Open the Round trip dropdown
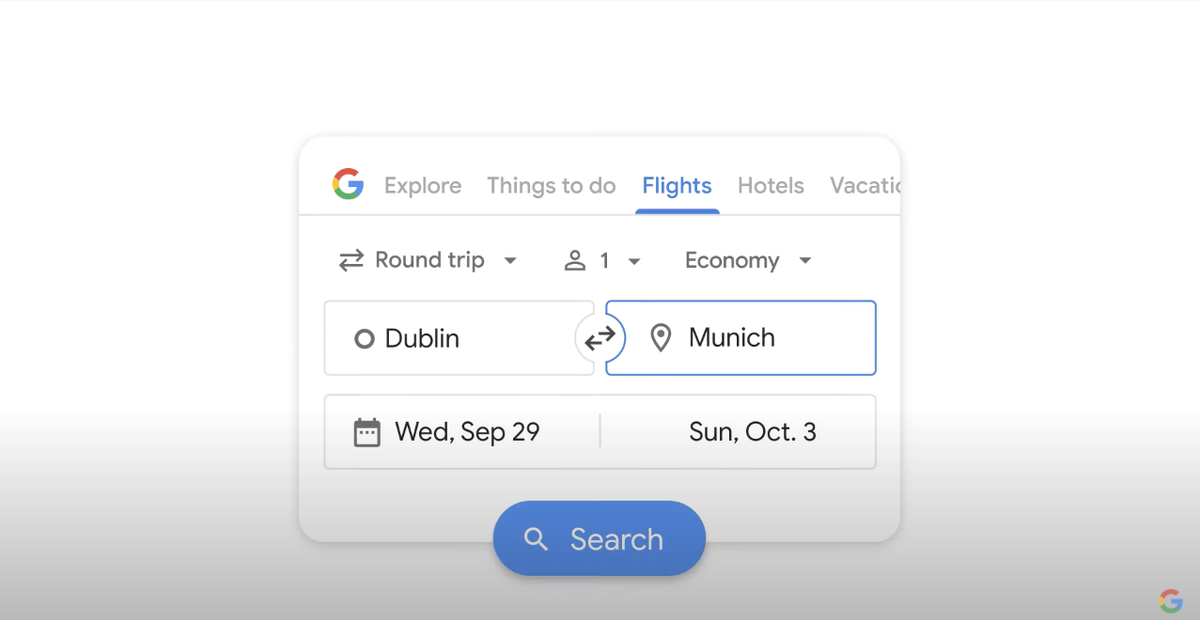 430,260
